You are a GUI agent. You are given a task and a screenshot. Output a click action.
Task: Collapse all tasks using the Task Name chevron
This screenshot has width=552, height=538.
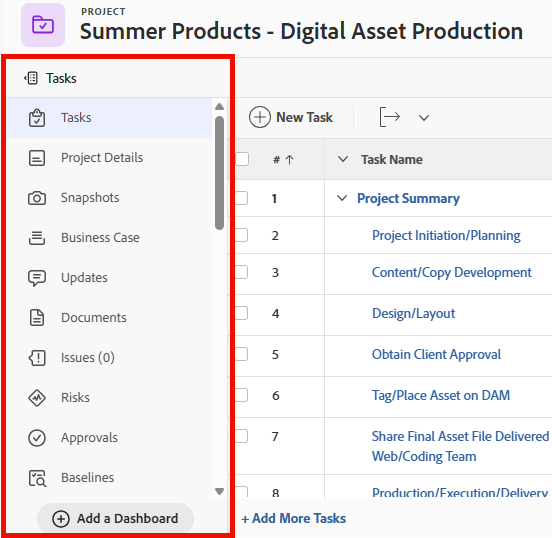343,159
